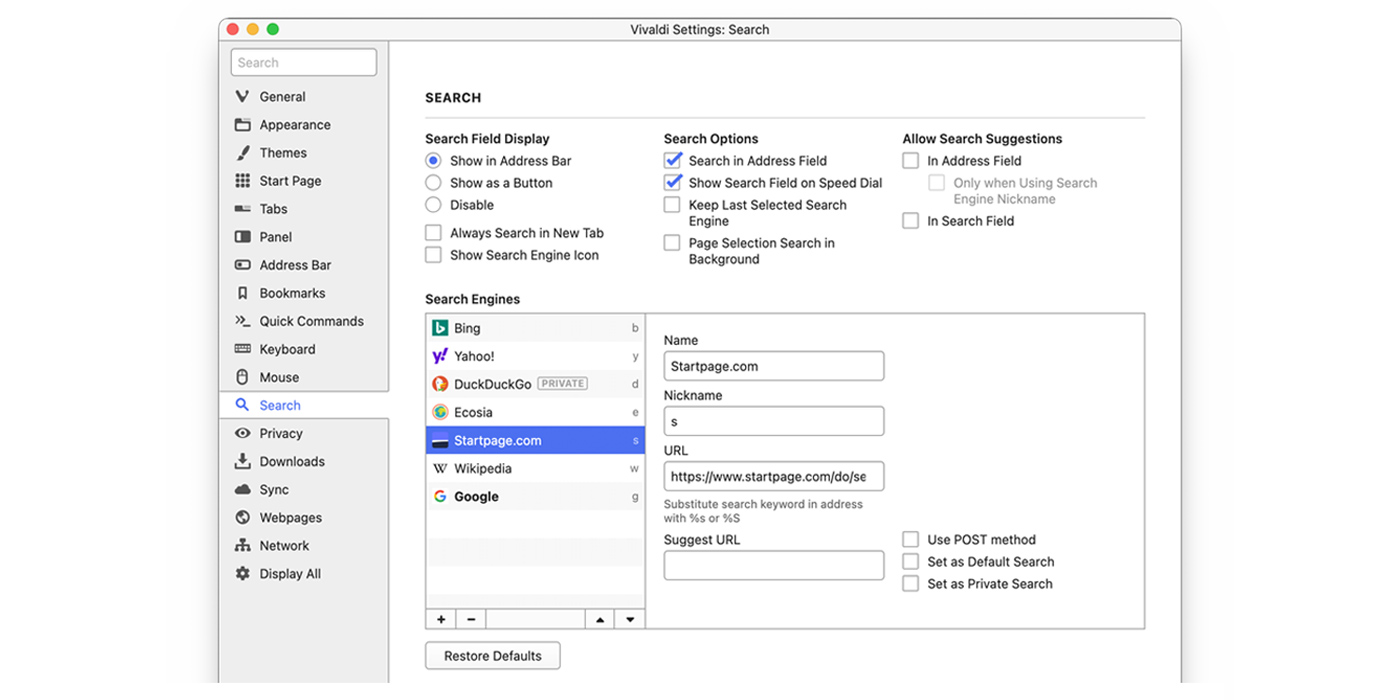Screen dimensions: 1400x700
Task: Click the Sync cloud icon
Action: (x=242, y=490)
